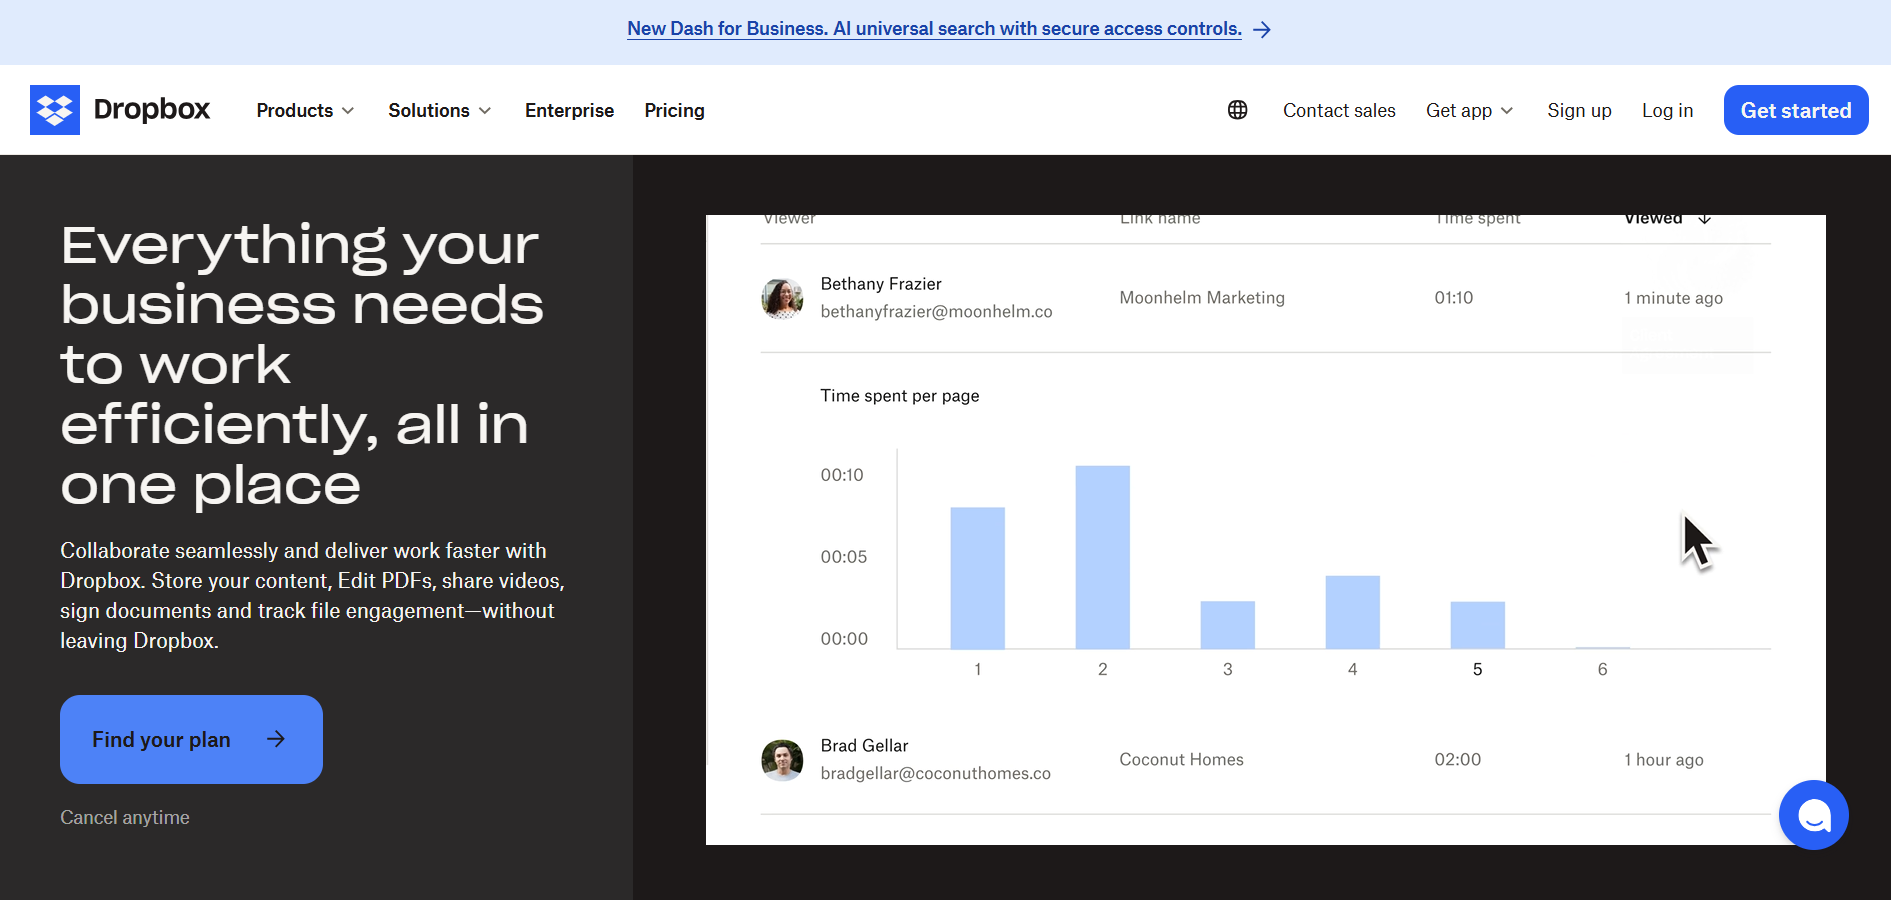Click the '1 hour ago' viewed cell
Screen dimensions: 1891x900
pos(1663,760)
